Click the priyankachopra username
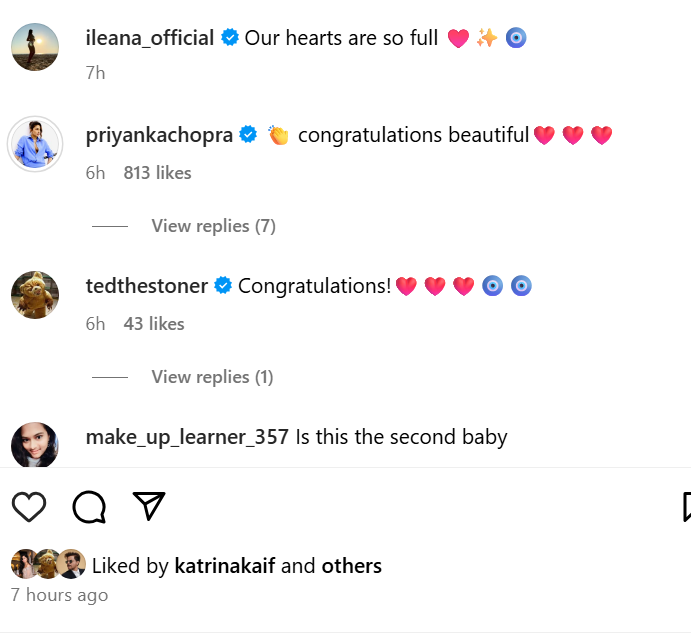Image resolution: width=691 pixels, height=637 pixels. 159,135
